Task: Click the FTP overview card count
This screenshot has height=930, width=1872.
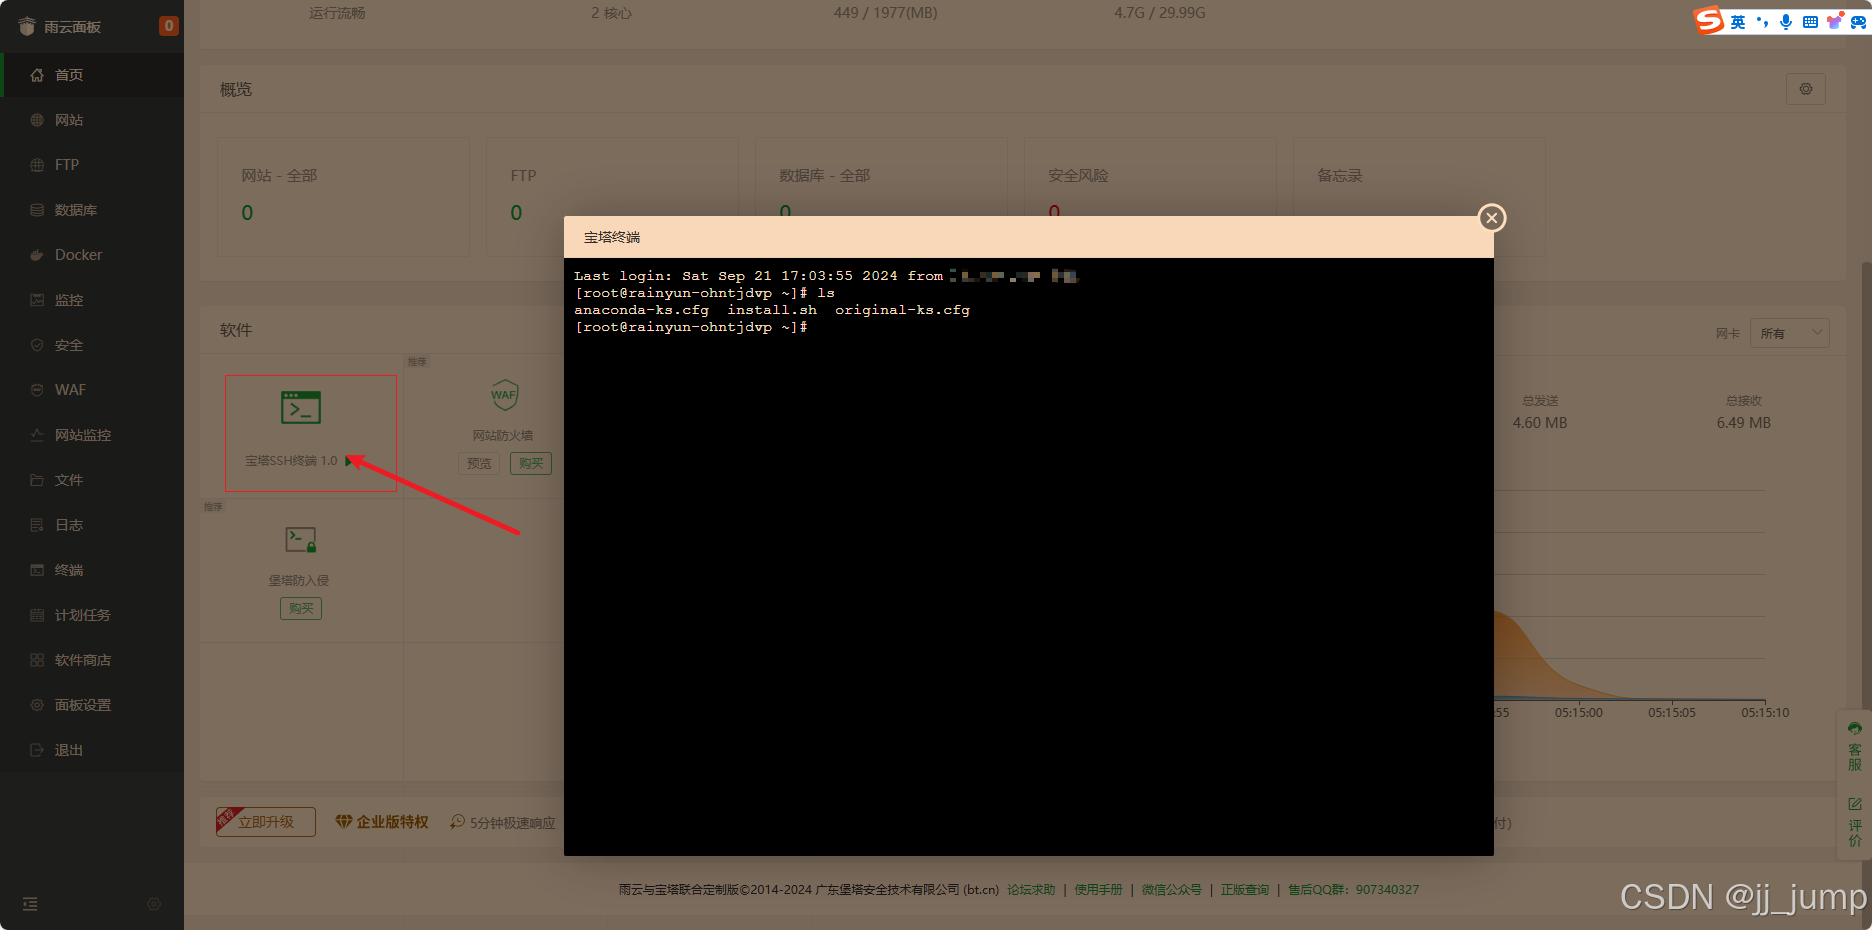Action: (x=516, y=213)
